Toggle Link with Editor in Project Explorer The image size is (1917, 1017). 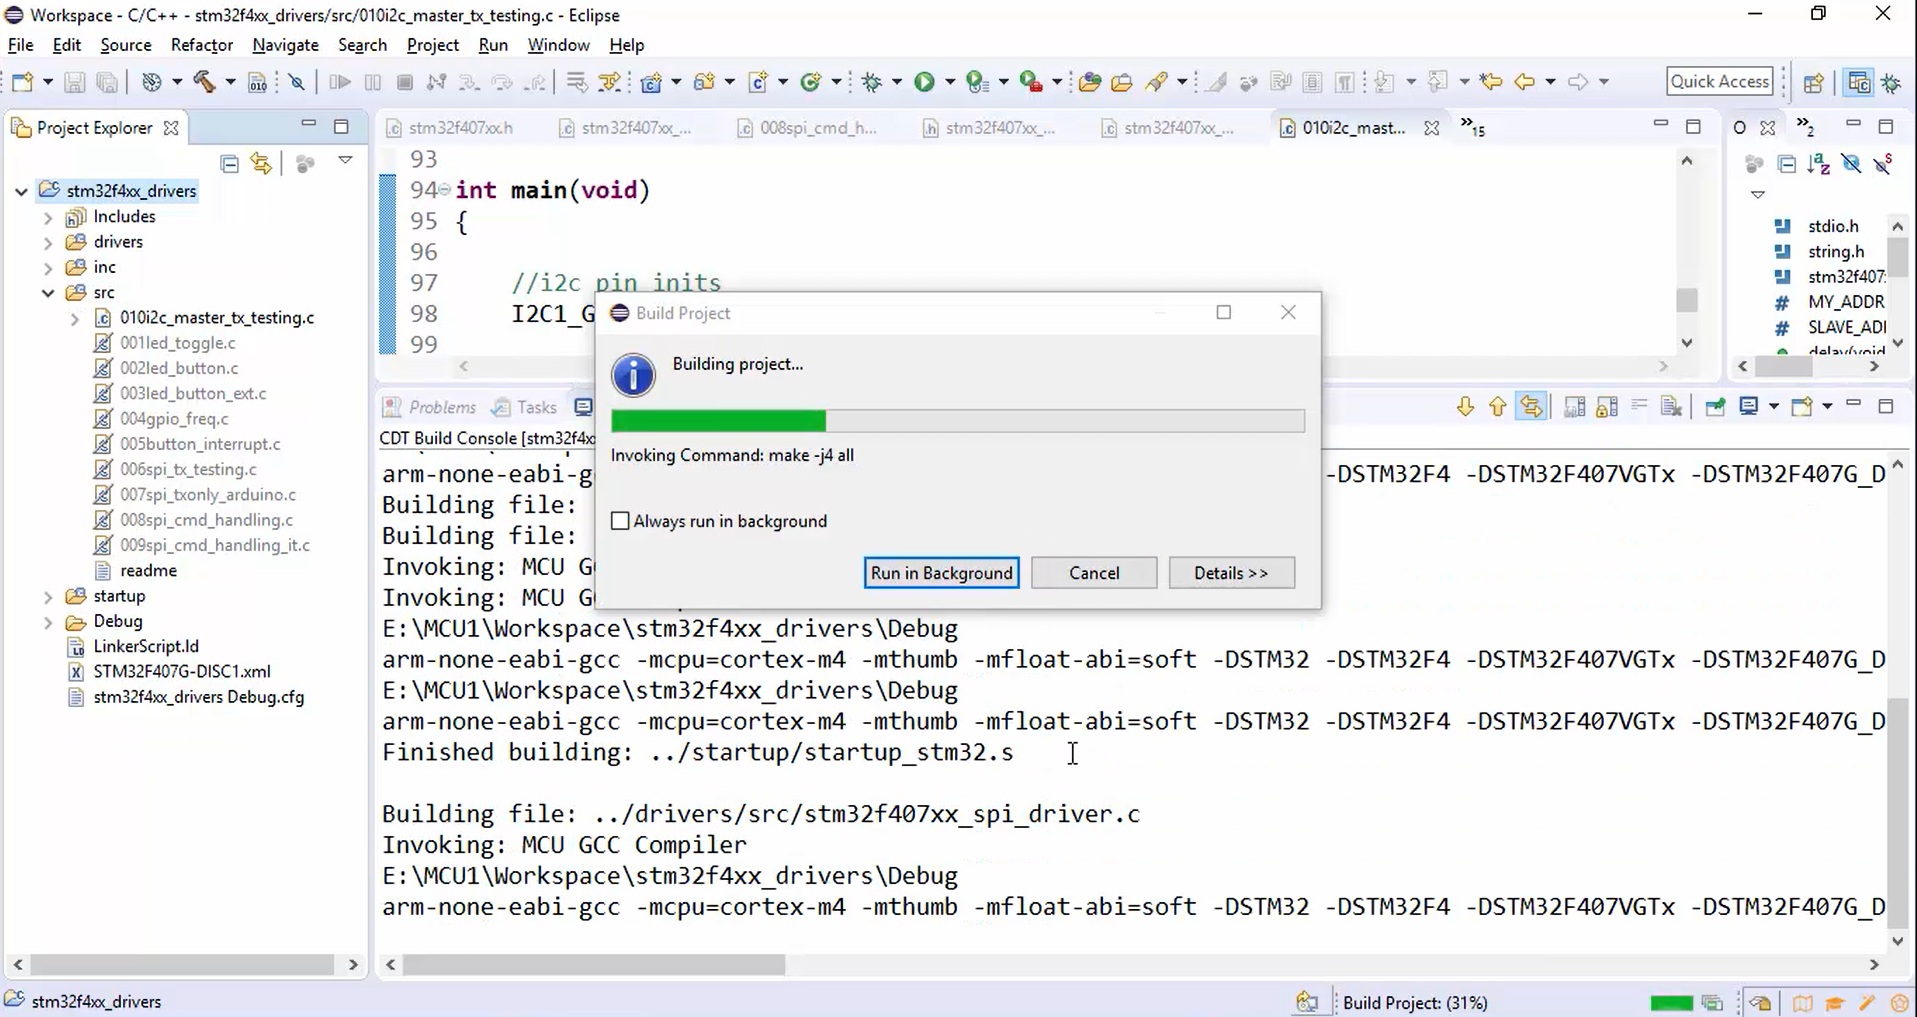tap(261, 163)
